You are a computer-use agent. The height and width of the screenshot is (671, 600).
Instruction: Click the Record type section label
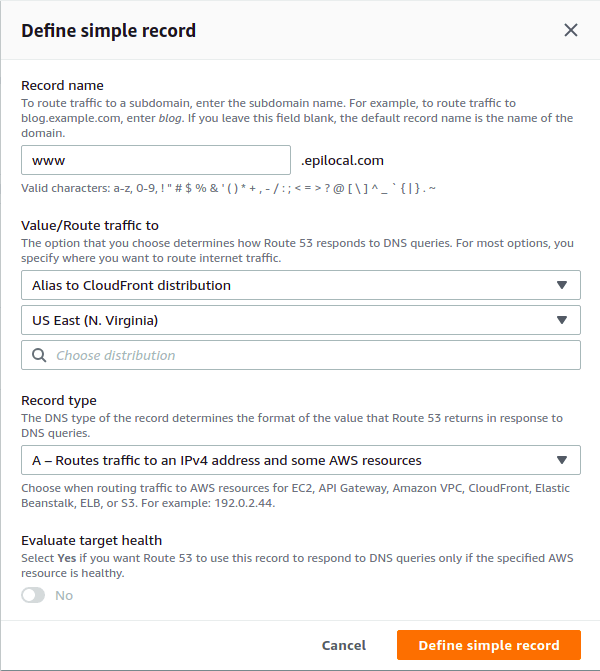point(59,401)
